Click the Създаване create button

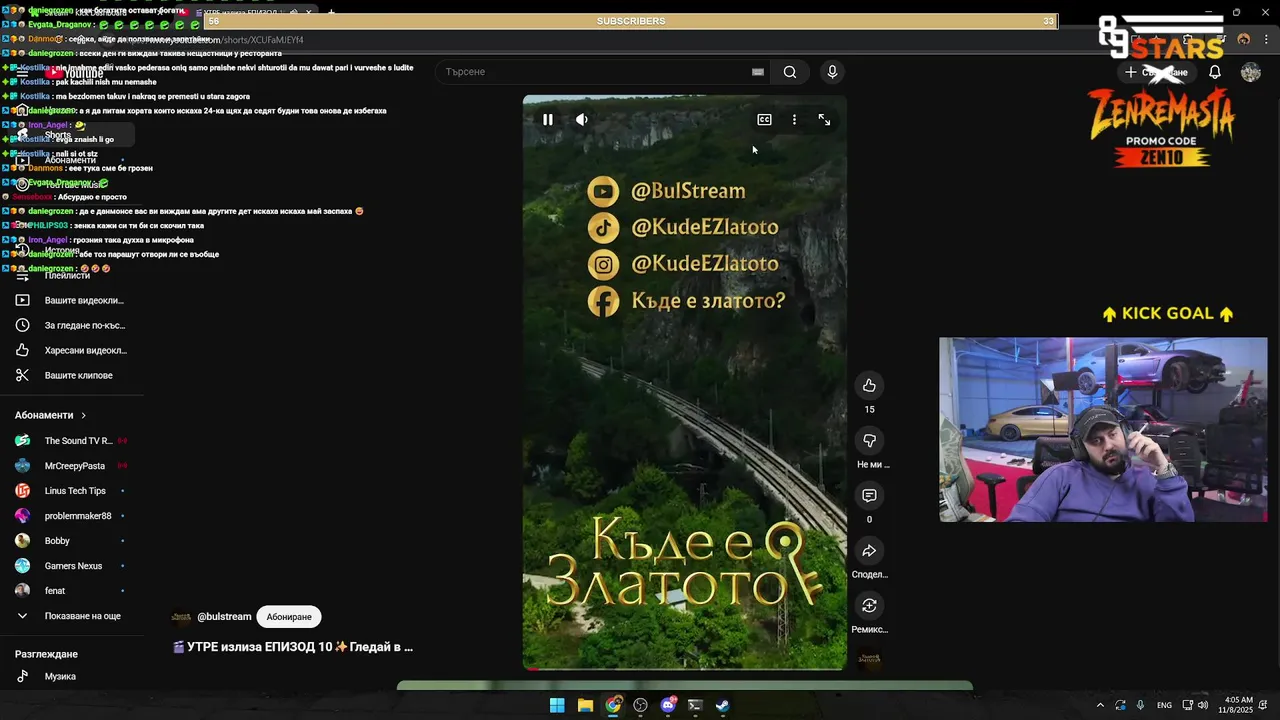point(1156,72)
